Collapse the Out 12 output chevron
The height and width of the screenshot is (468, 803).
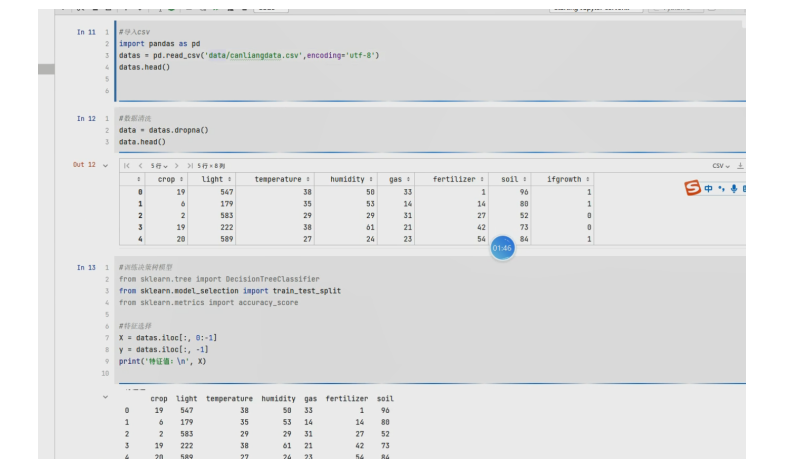[x=105, y=165]
